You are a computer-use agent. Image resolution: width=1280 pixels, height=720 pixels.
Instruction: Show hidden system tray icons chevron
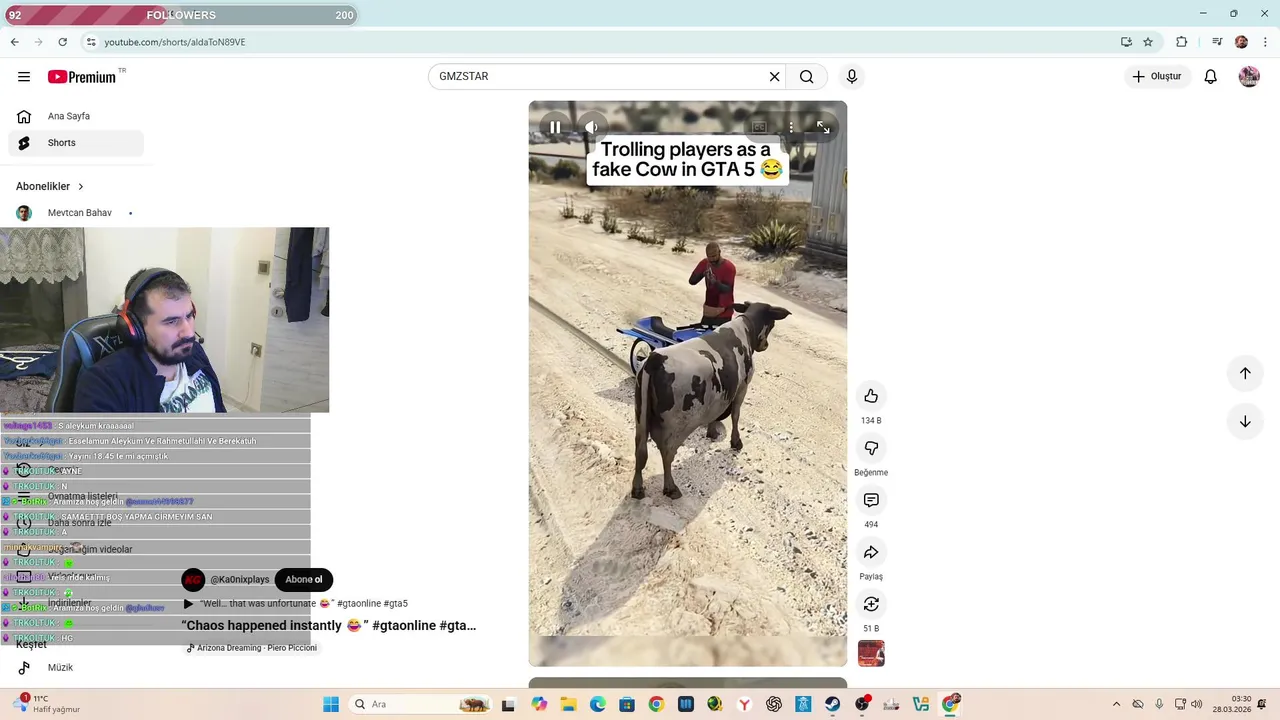coord(1117,704)
